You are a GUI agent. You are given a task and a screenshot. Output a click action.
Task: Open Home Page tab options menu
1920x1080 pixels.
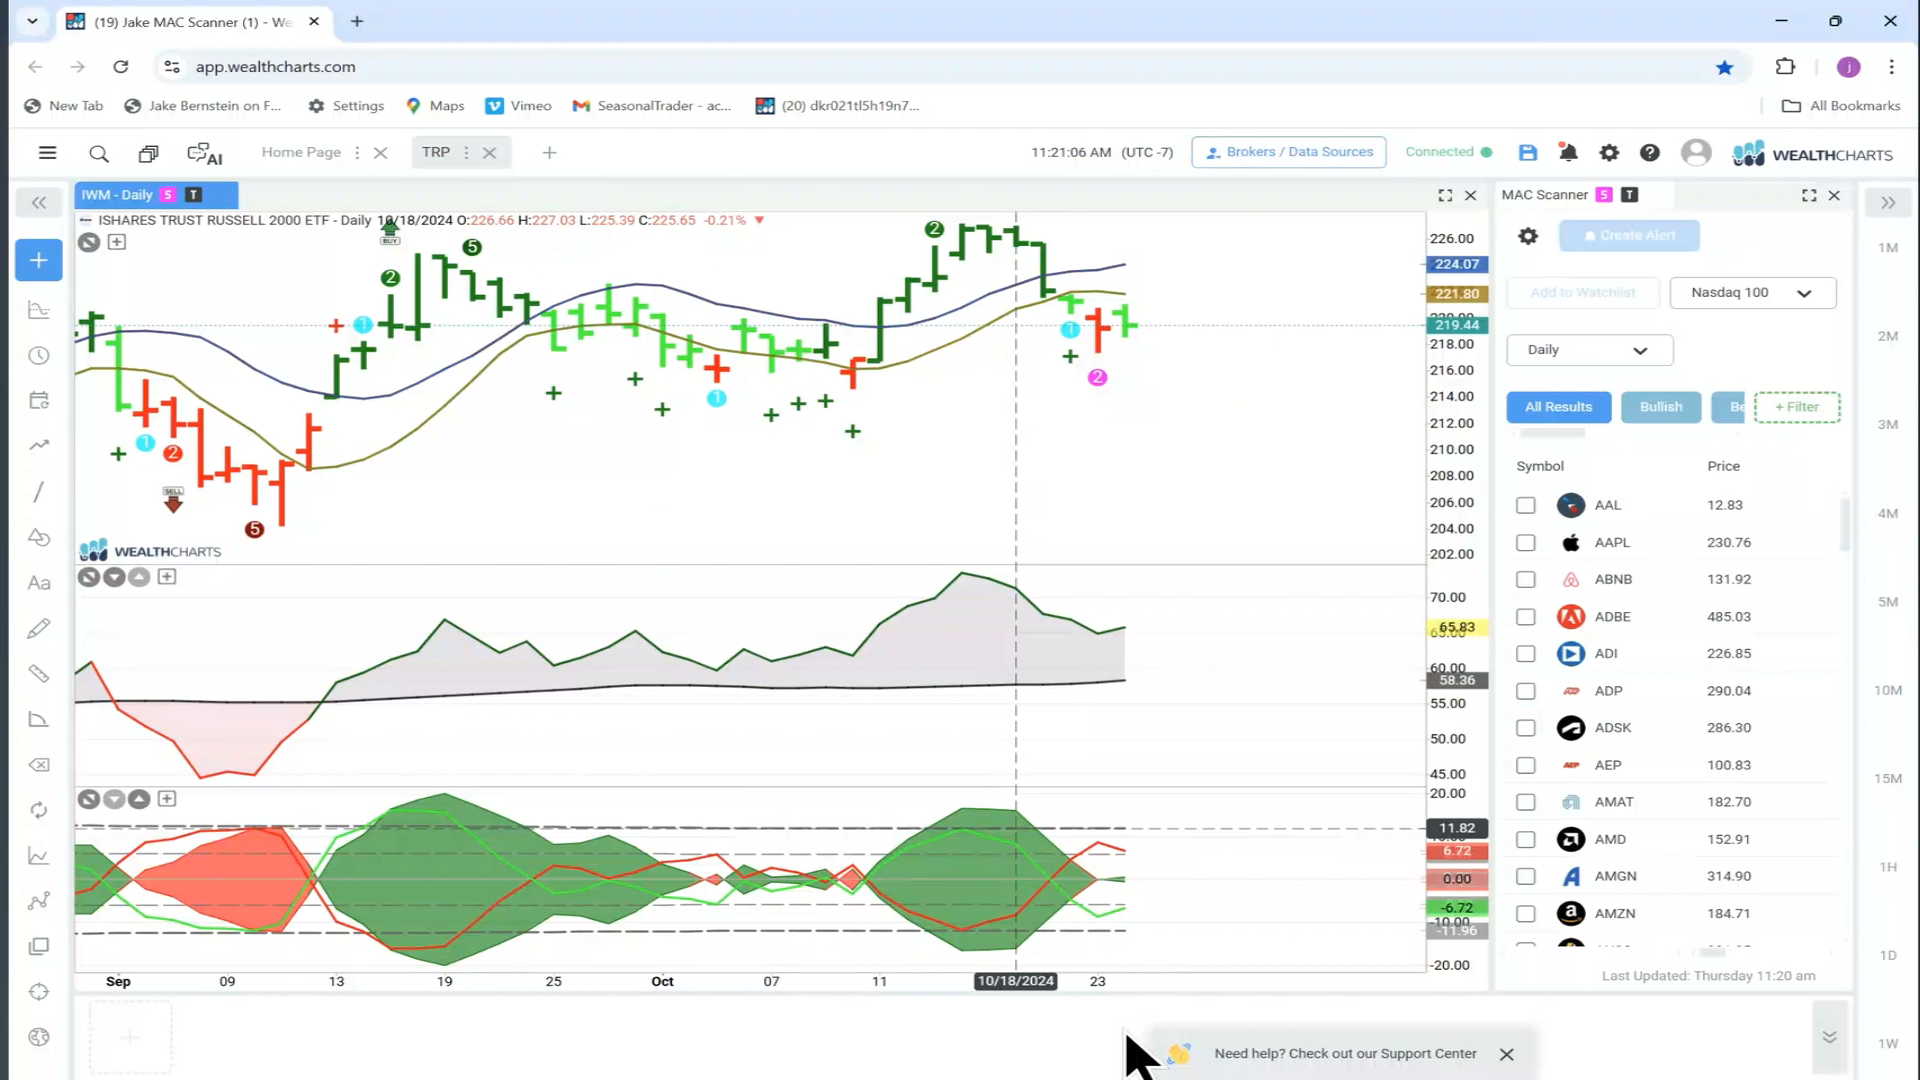tap(357, 153)
